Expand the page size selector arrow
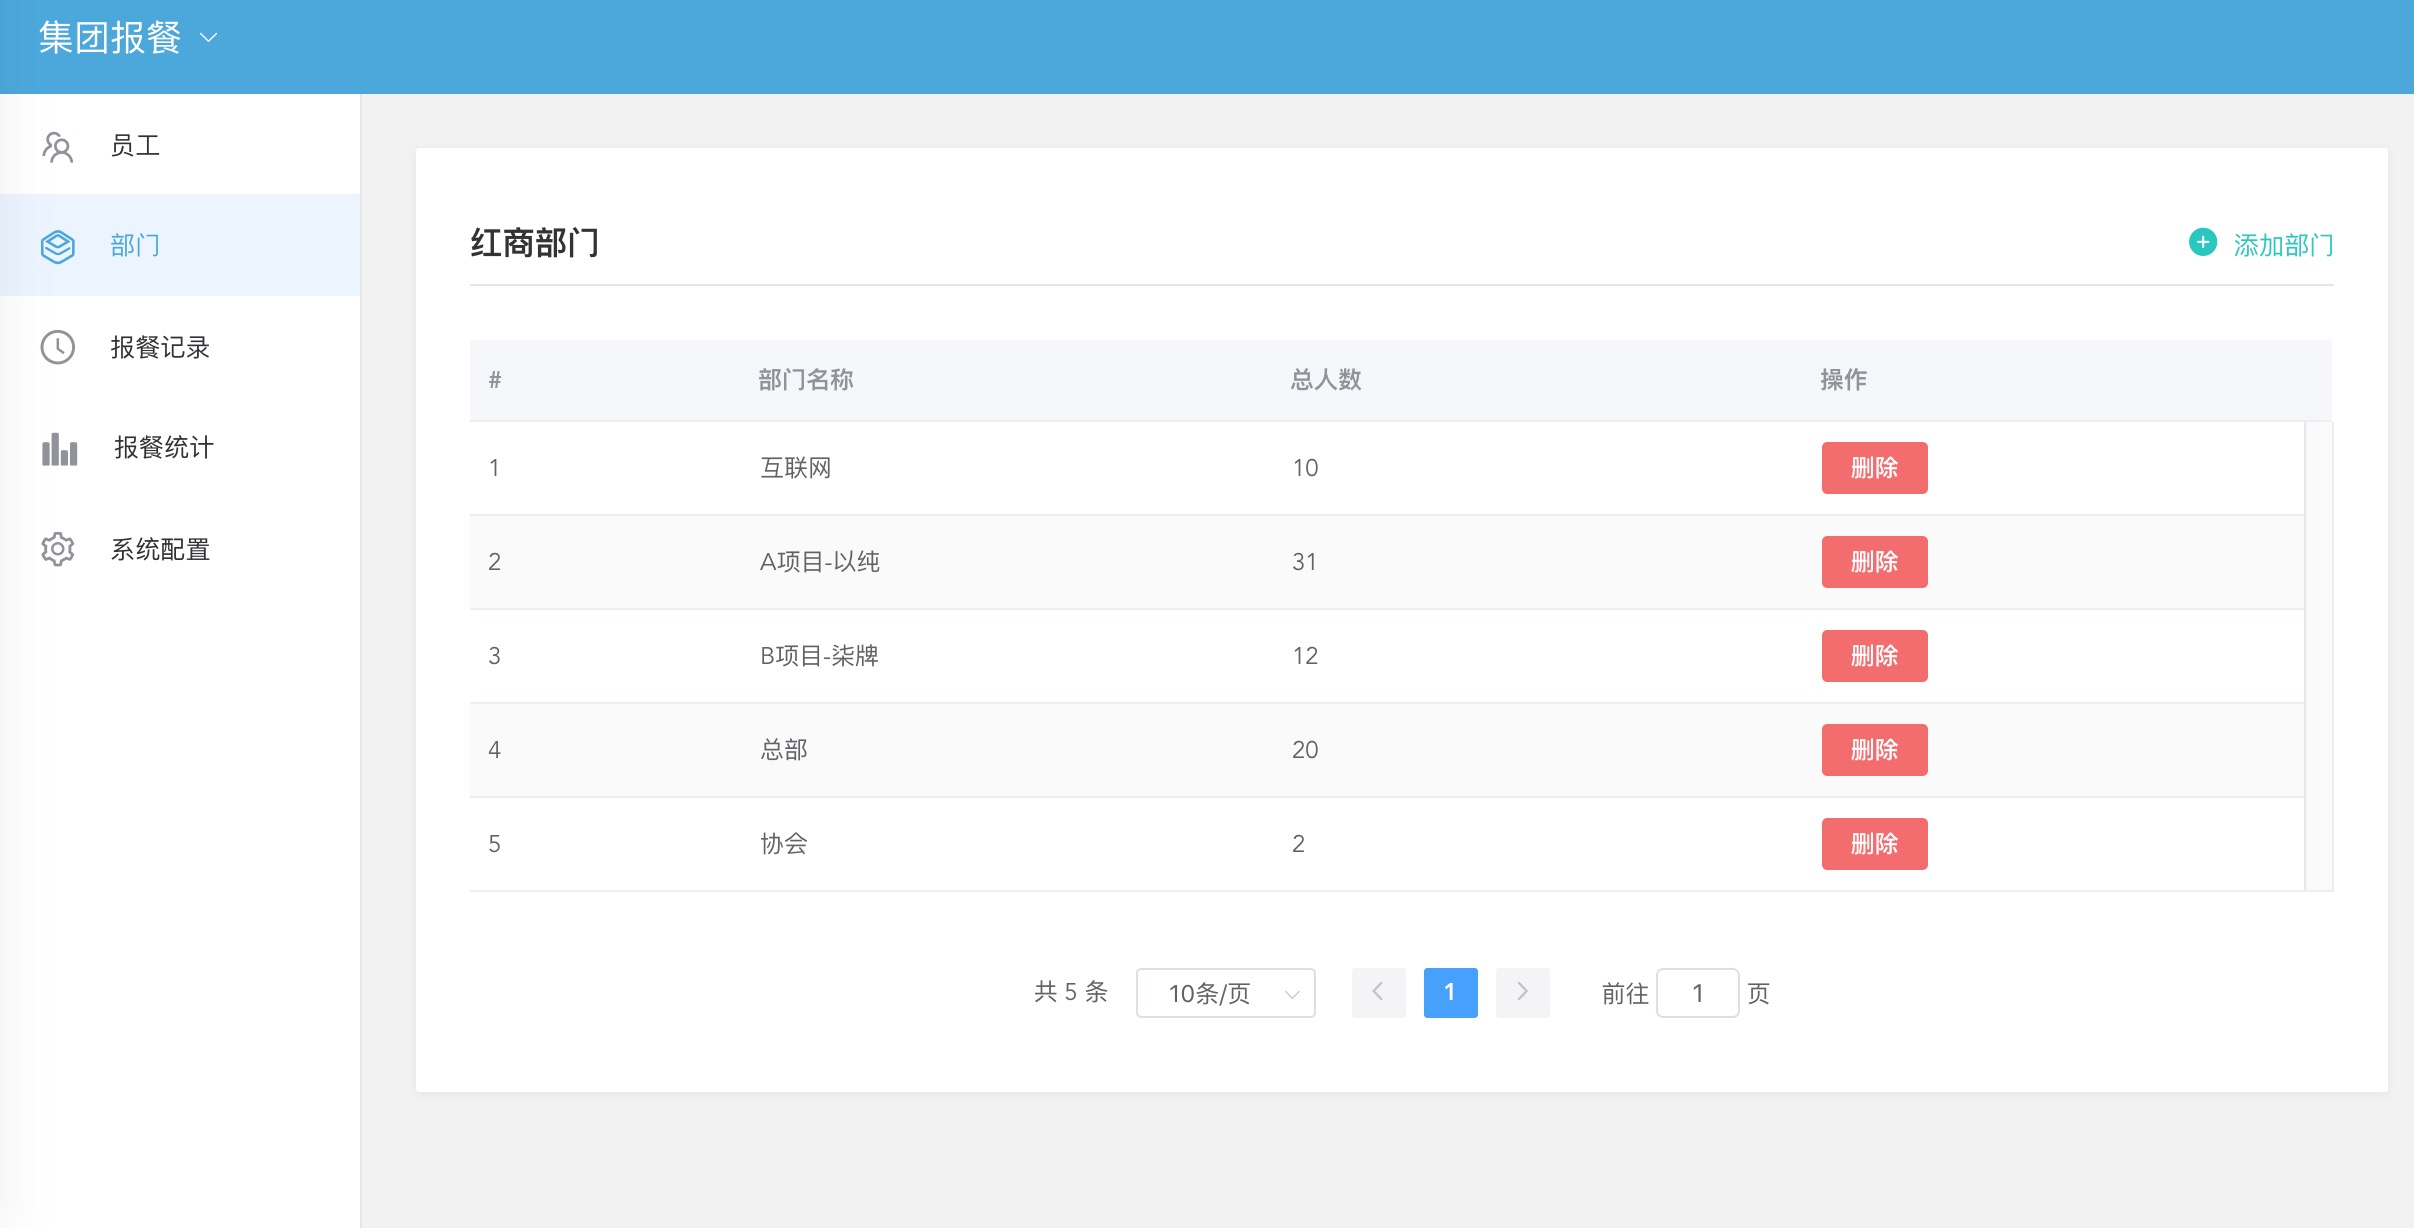The height and width of the screenshot is (1228, 2414). point(1291,992)
